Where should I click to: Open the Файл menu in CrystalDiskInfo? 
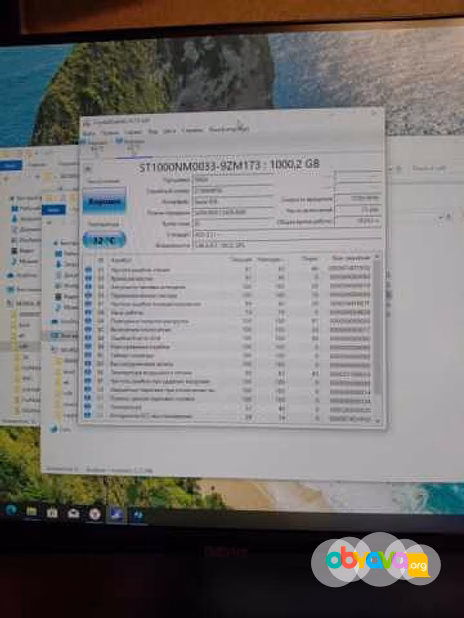click(x=89, y=133)
